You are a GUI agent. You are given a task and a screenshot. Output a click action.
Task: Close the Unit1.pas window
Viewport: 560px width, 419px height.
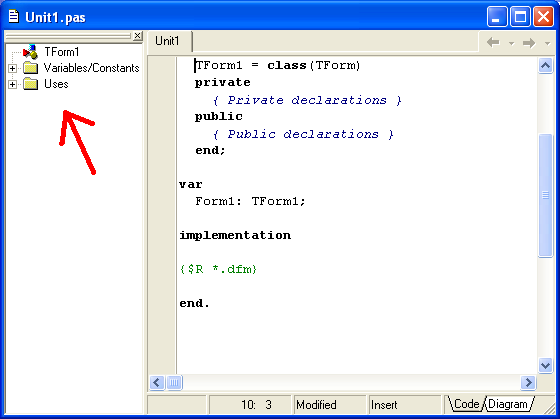543,16
